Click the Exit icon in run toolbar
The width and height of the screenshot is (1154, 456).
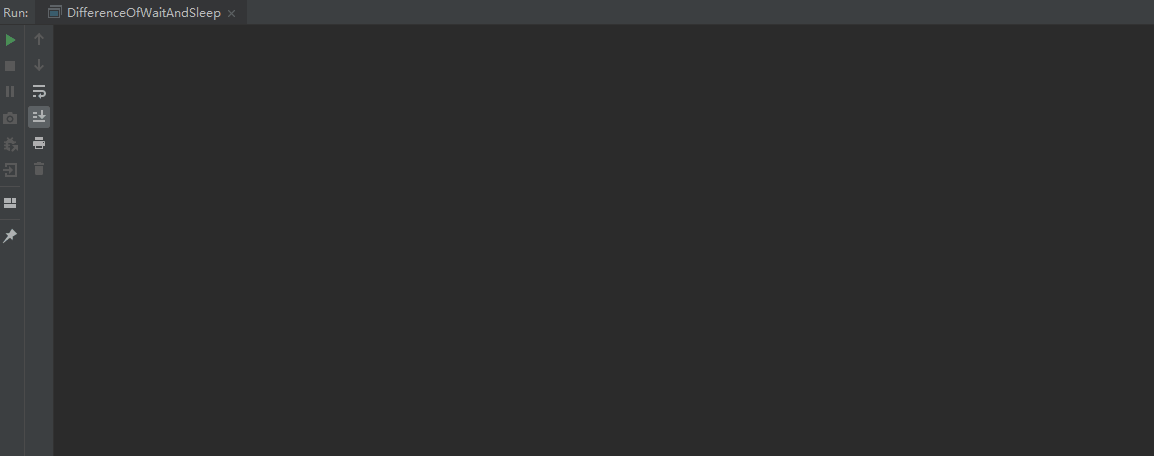click(10, 171)
